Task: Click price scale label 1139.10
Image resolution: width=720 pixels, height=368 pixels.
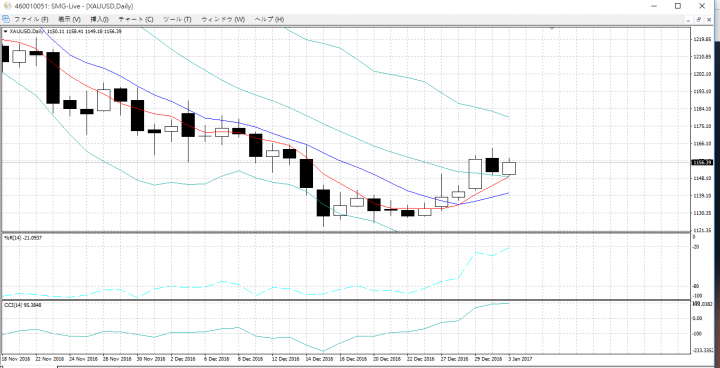Action: [703, 196]
